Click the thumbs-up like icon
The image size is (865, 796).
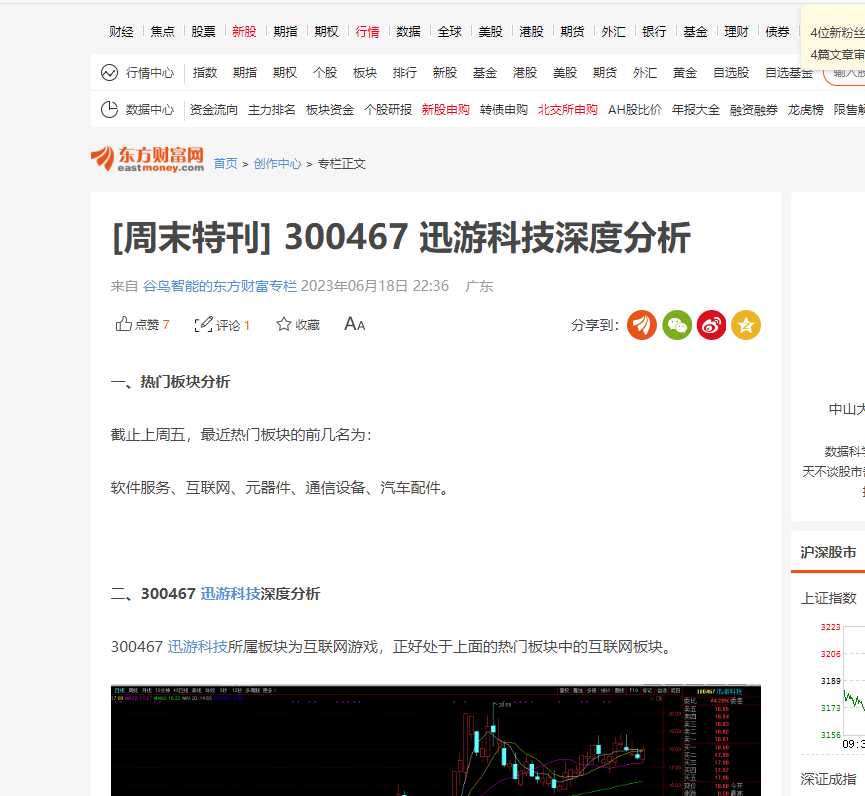tap(123, 324)
